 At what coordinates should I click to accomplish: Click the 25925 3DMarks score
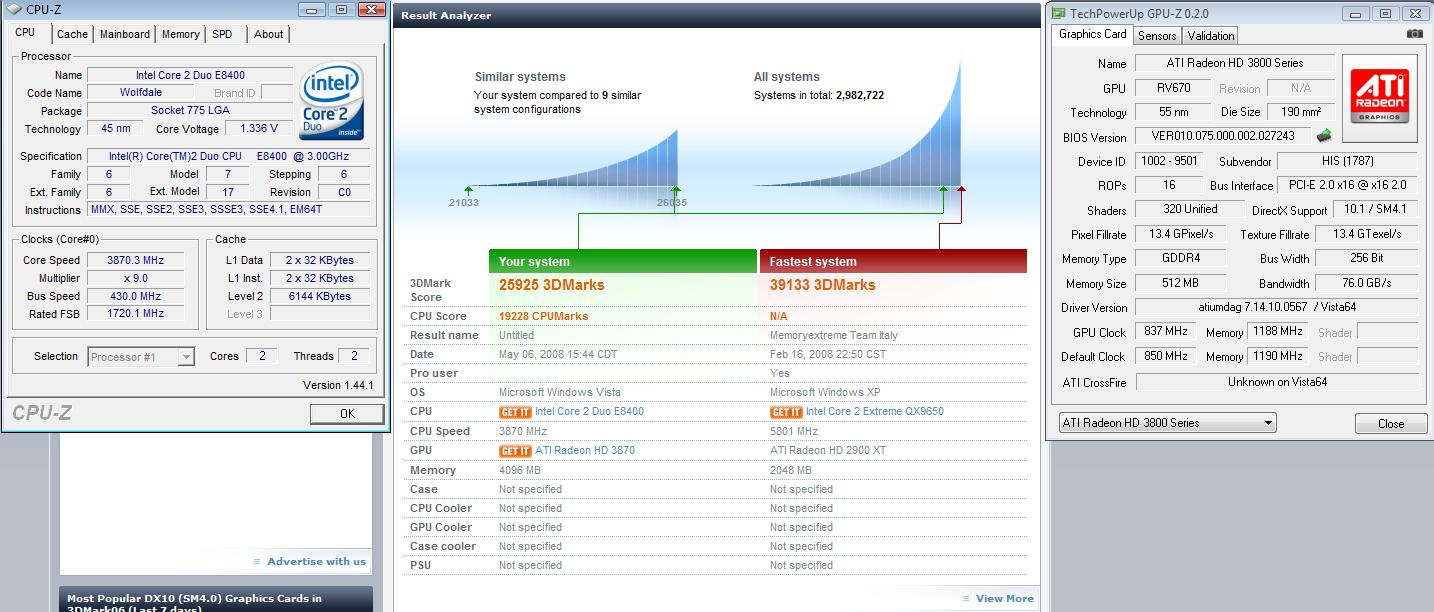pyautogui.click(x=552, y=285)
